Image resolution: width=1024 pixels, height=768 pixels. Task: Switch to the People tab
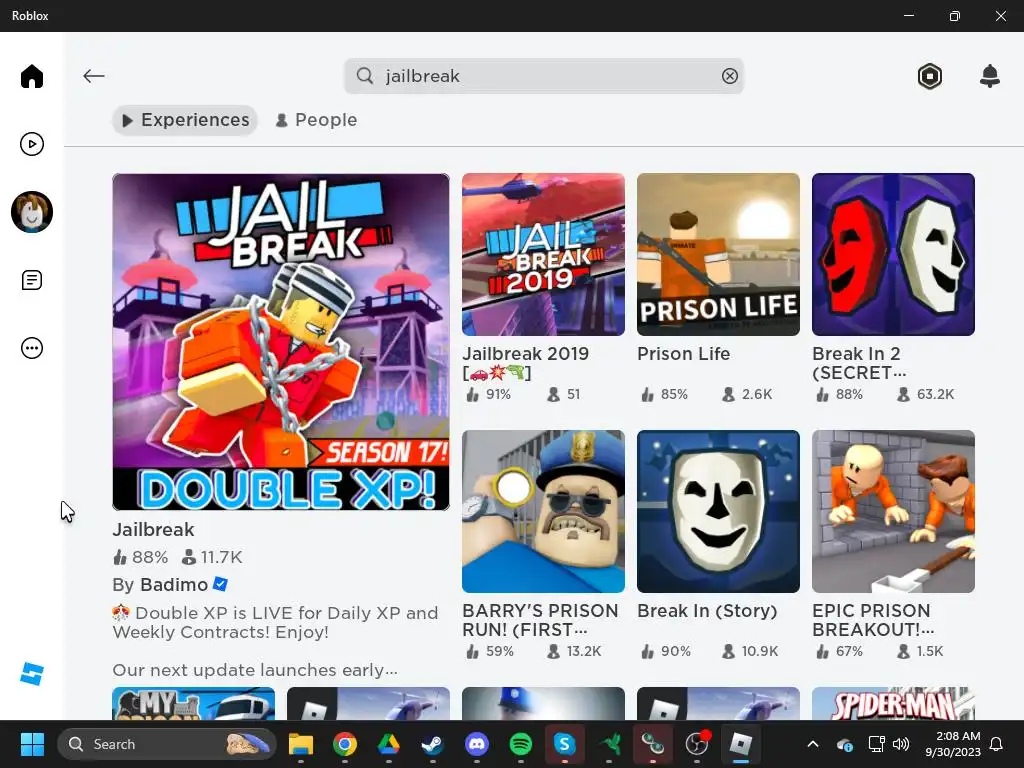[316, 120]
